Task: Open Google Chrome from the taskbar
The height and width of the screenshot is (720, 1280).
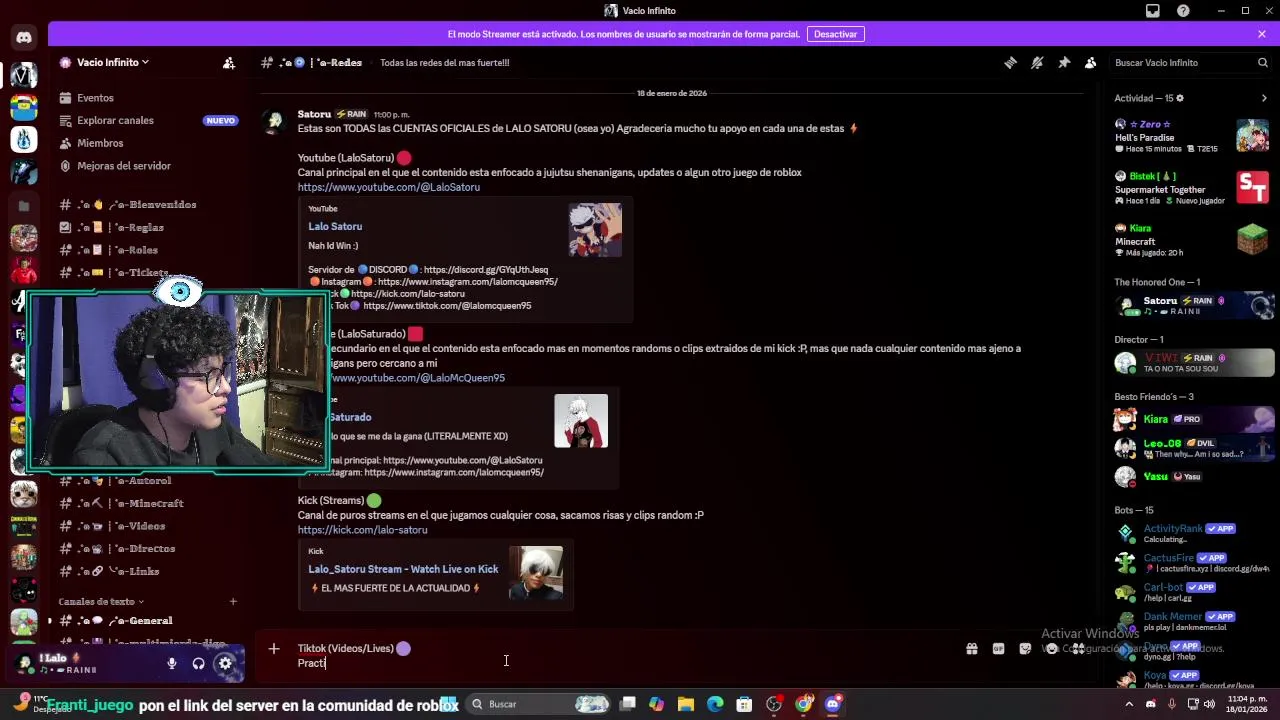Action: [804, 704]
